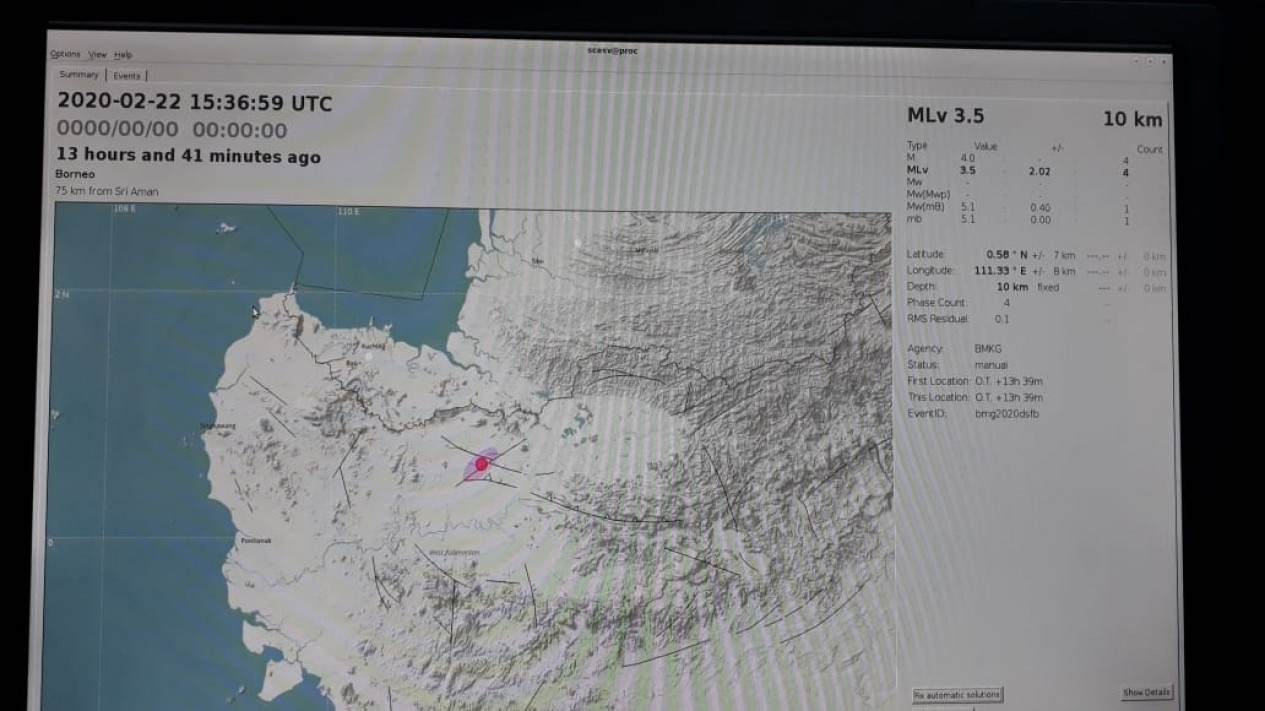Click the Agency value BMKG

click(x=987, y=349)
